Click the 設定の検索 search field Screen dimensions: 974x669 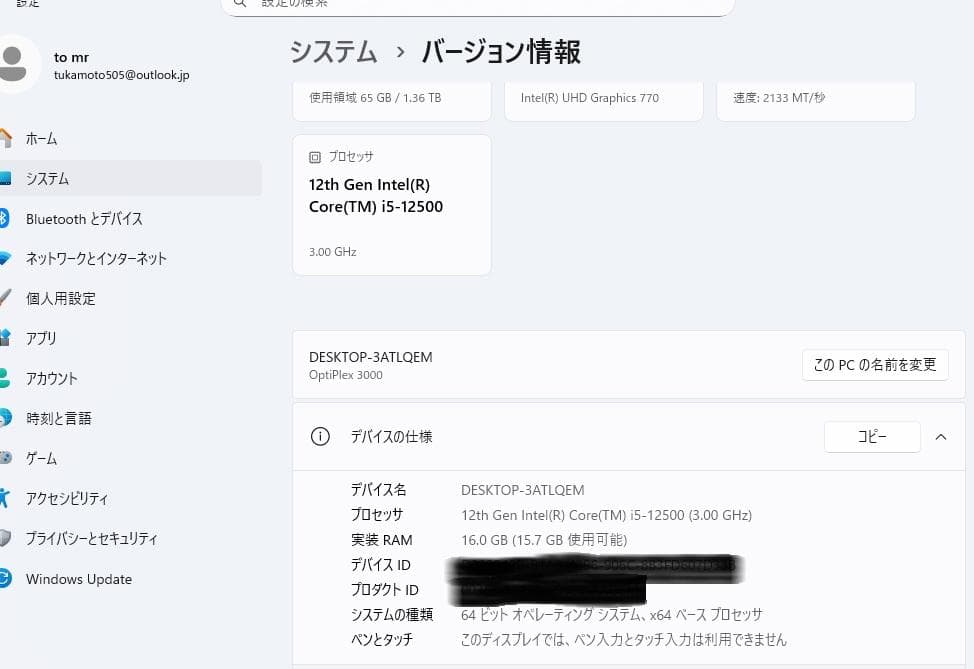(x=477, y=5)
